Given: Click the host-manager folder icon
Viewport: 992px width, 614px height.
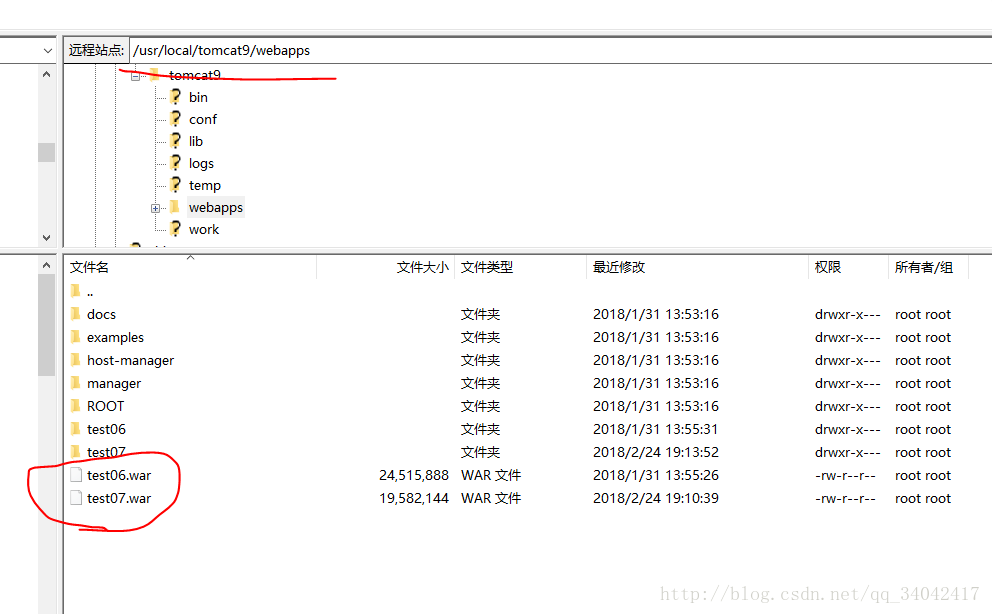Looking at the screenshot, I should [x=76, y=360].
